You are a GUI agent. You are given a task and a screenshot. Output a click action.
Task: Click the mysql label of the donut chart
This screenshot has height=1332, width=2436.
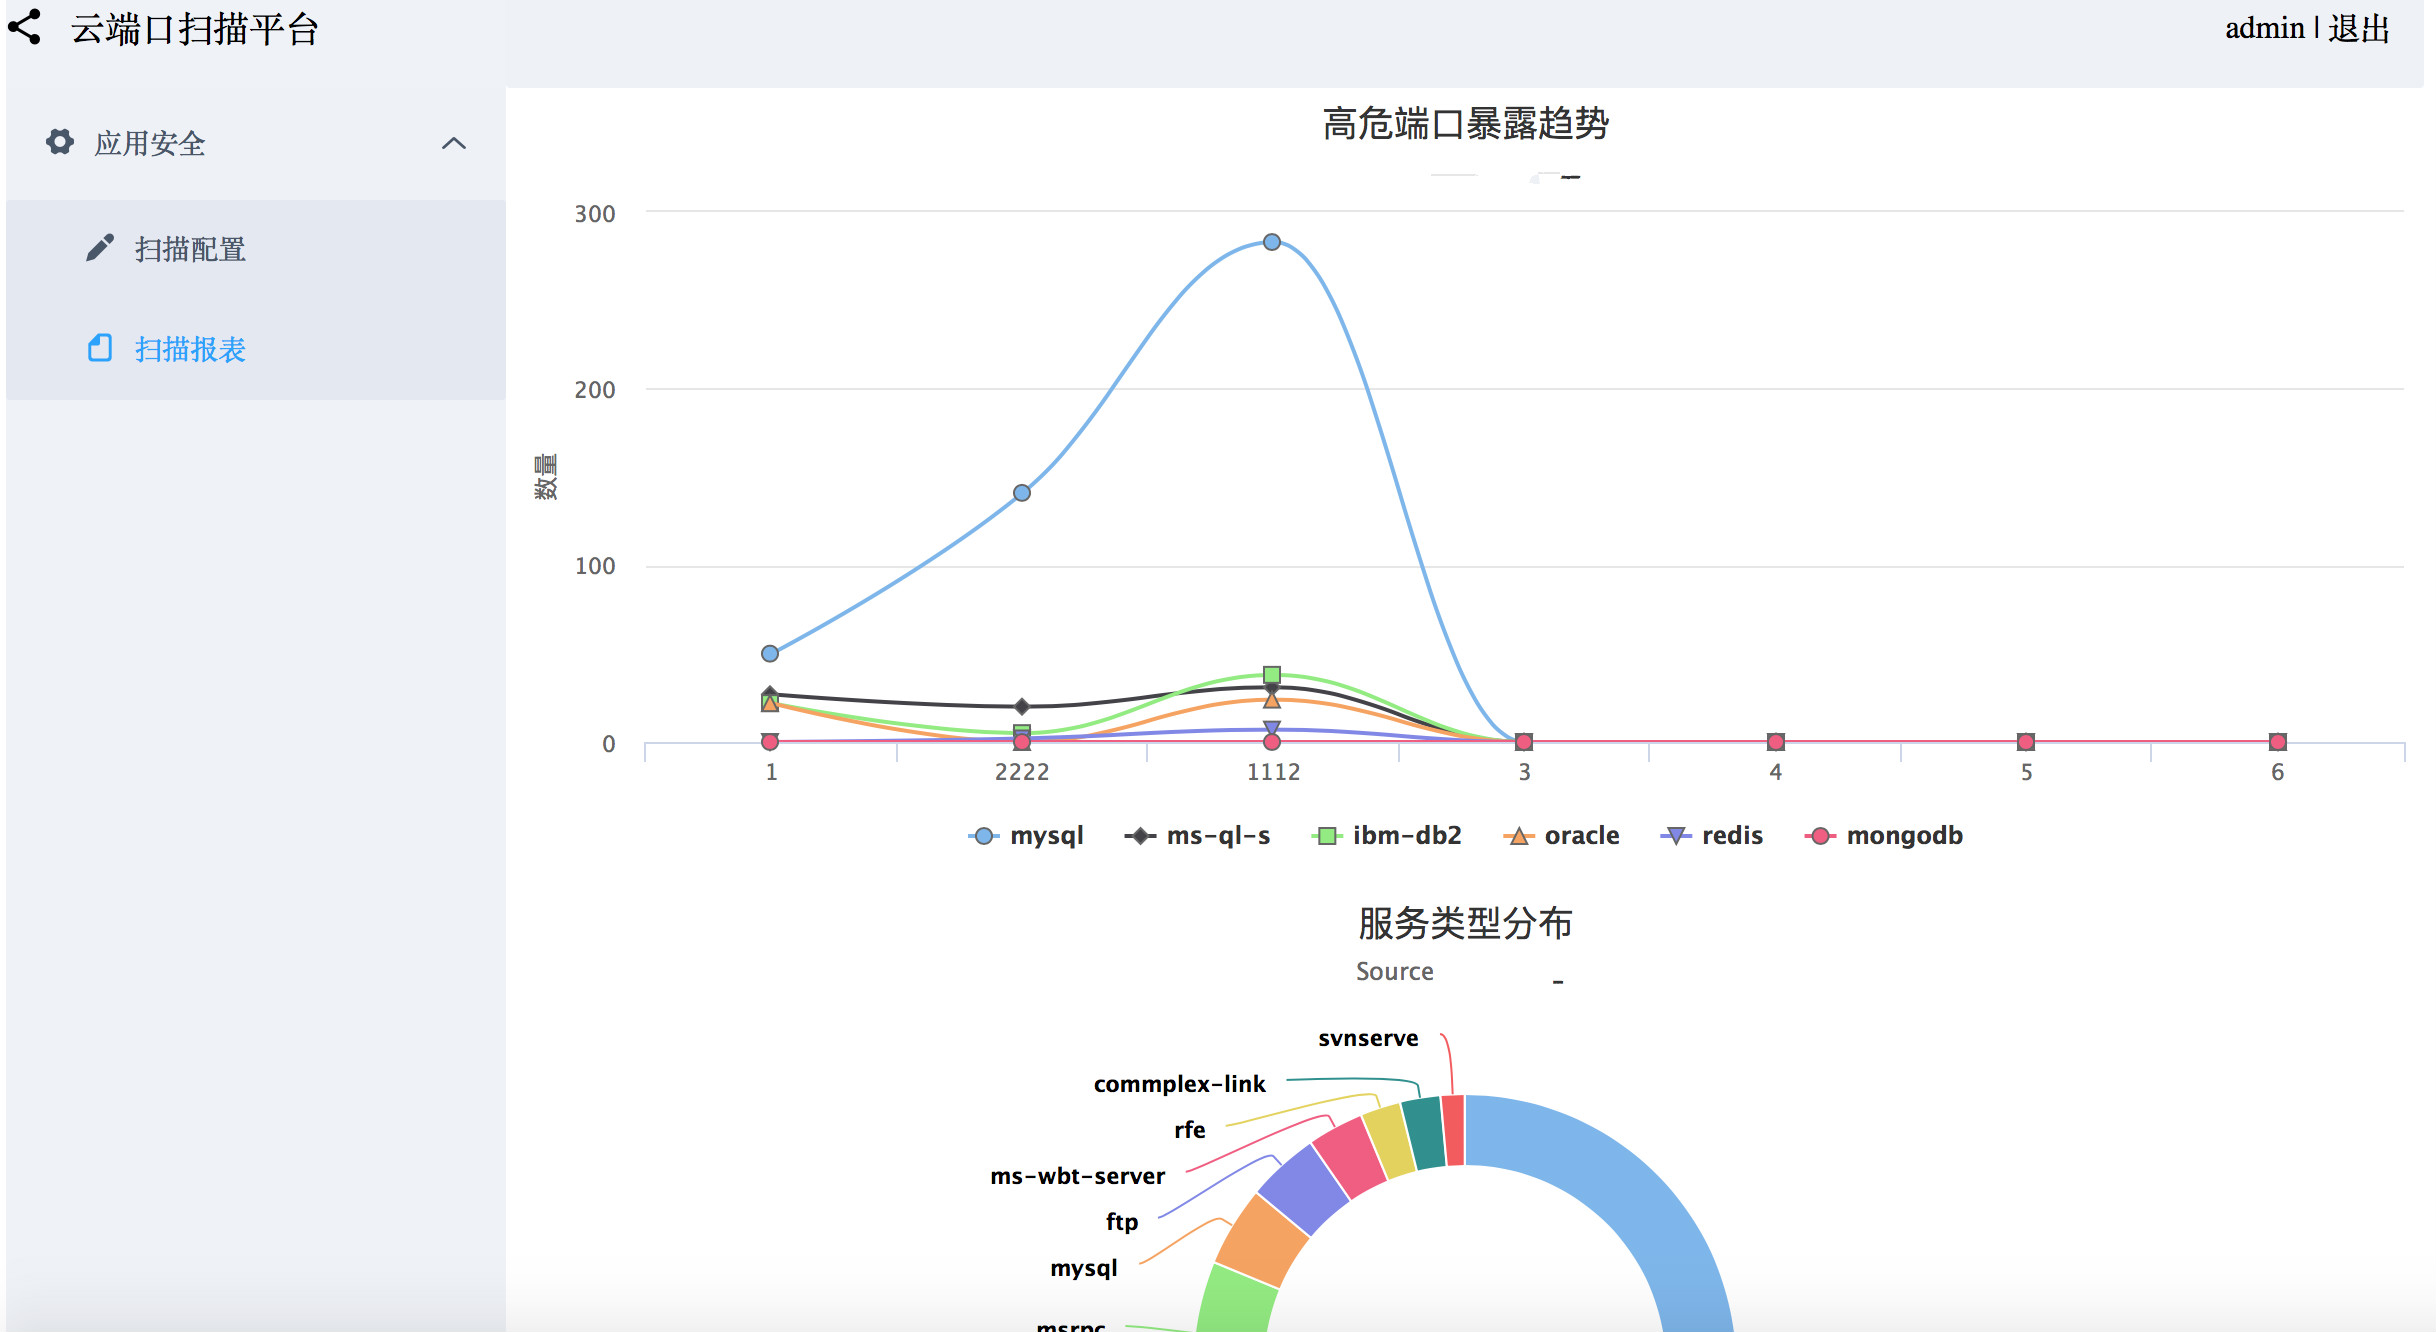[1084, 1268]
